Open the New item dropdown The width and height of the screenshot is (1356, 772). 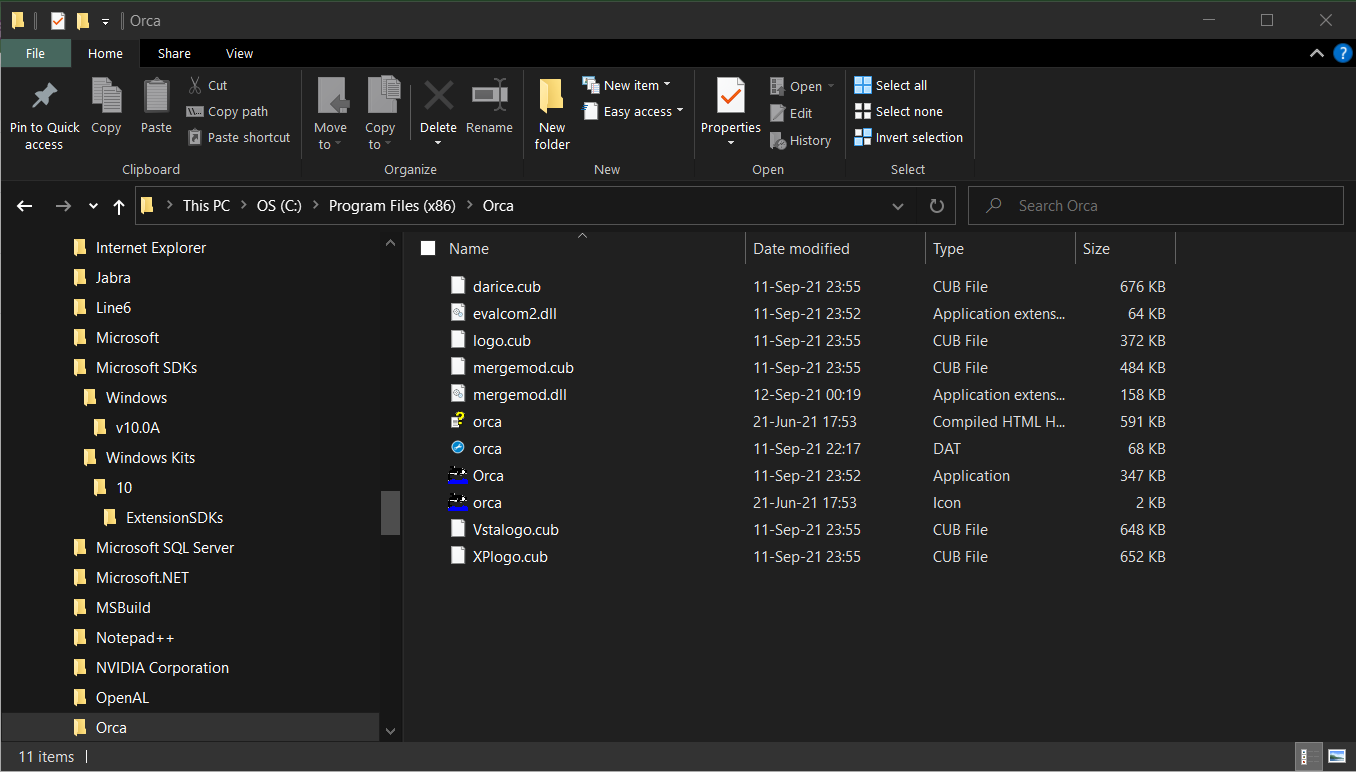click(626, 85)
